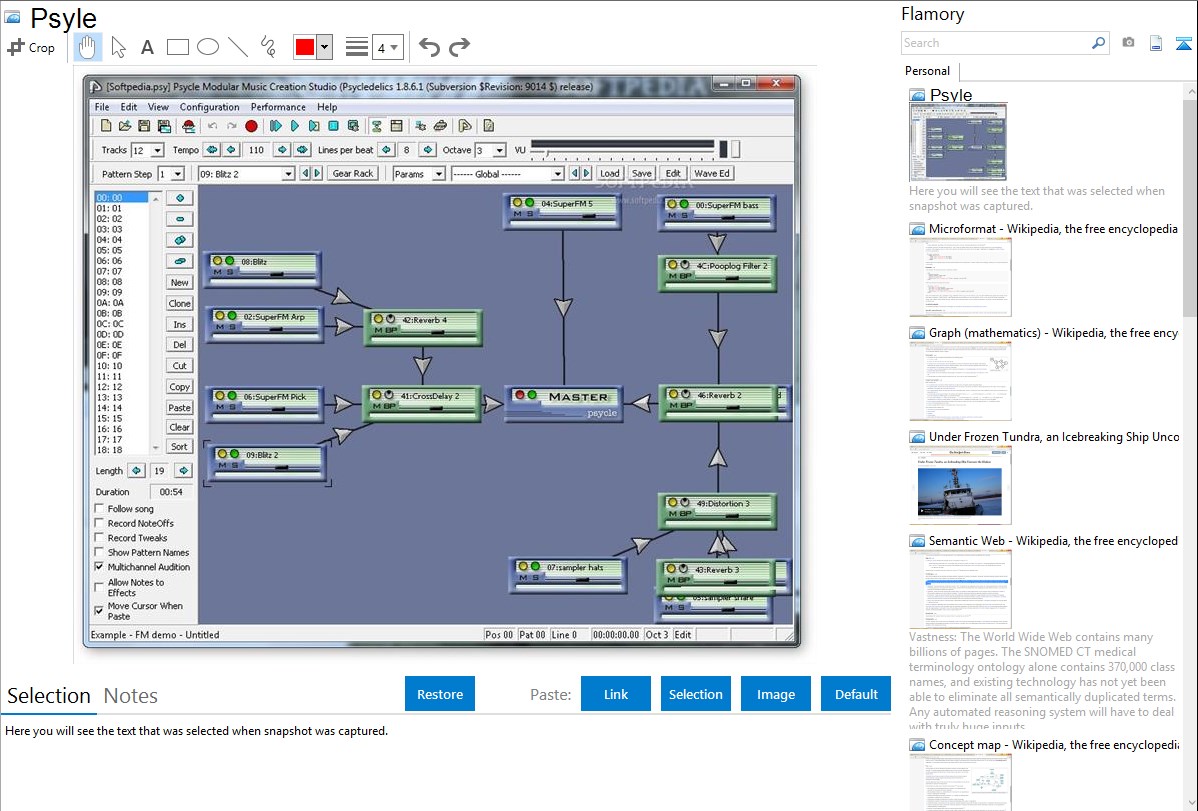
Task: Click the Paste Image button
Action: coord(775,694)
